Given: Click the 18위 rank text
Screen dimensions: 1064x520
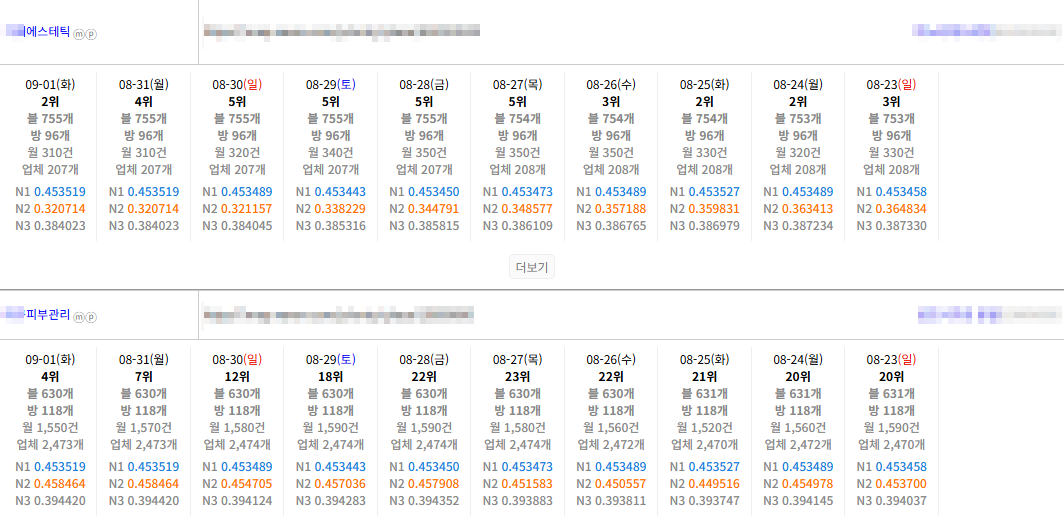Looking at the screenshot, I should [330, 375].
